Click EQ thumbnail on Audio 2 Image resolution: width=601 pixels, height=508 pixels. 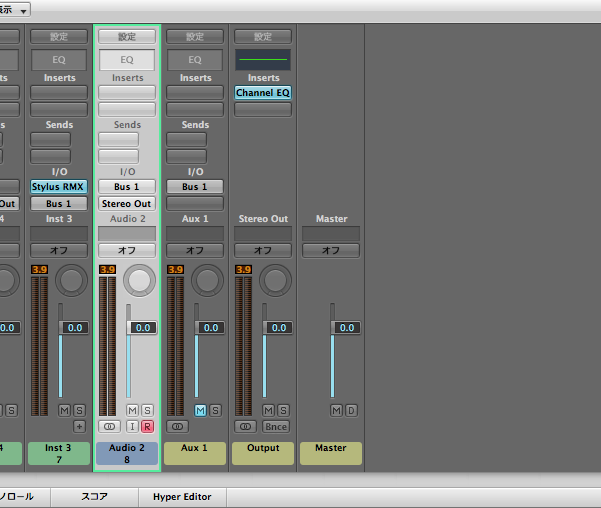pyautogui.click(x=127, y=59)
